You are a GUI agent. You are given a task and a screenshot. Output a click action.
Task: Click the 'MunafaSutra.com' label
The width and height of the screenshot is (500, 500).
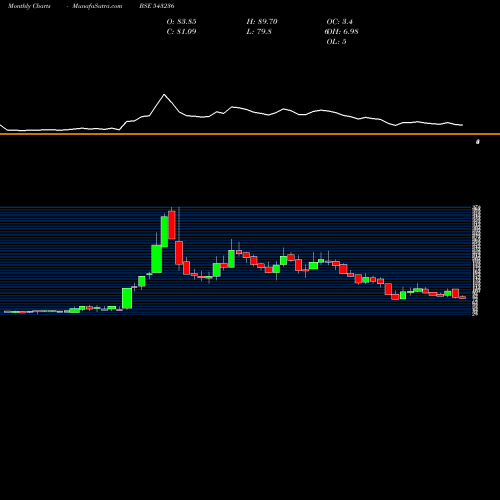97,6
